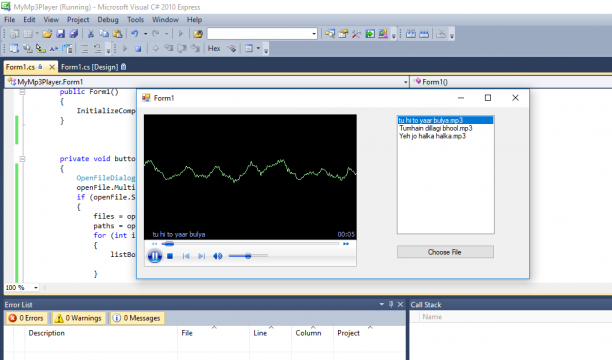Screen dimensions: 612x360
Task: Open the Window menu
Action: tap(165, 20)
